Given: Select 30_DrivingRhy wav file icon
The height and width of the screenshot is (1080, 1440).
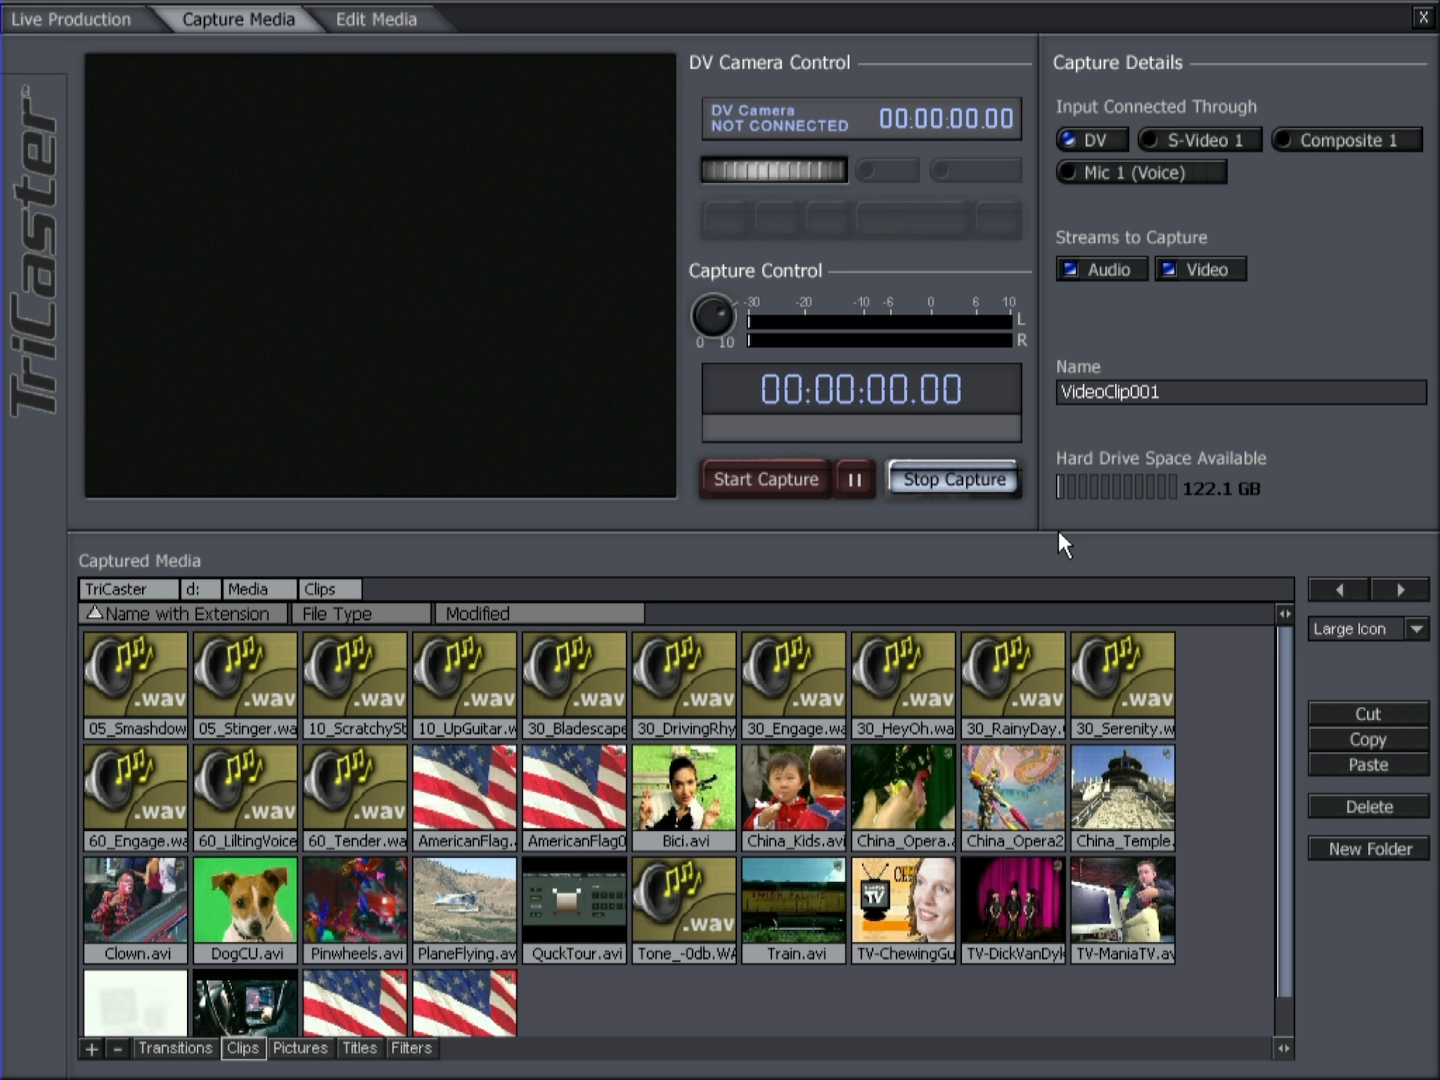Looking at the screenshot, I should click(x=684, y=685).
